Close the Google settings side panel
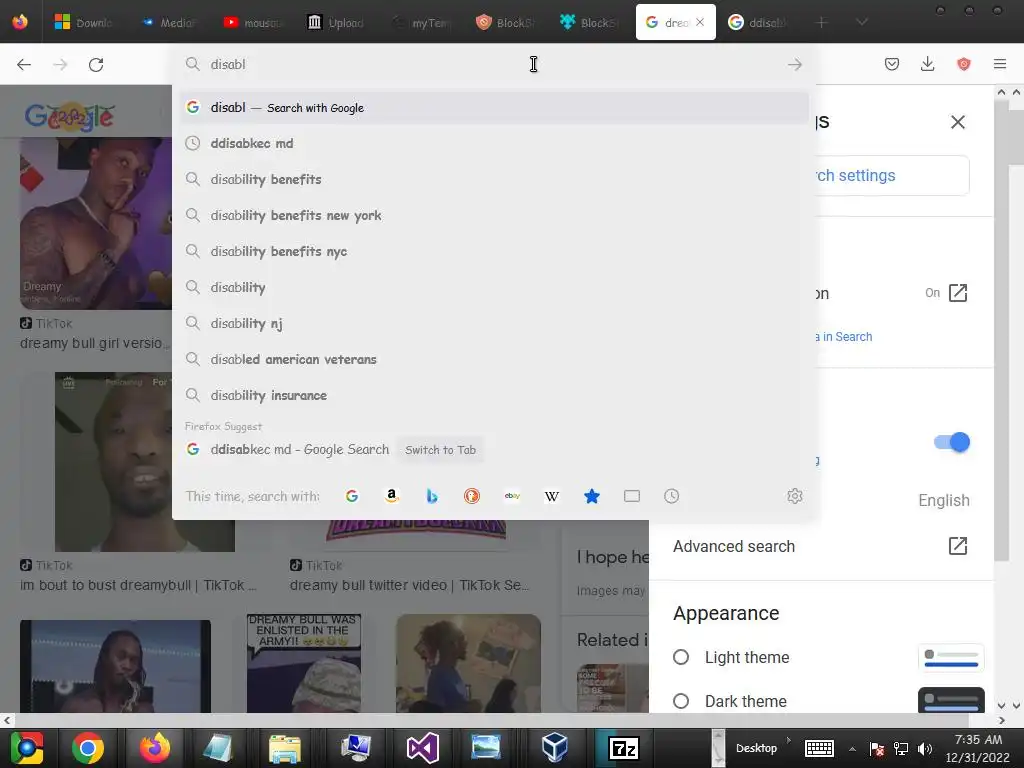 click(957, 122)
